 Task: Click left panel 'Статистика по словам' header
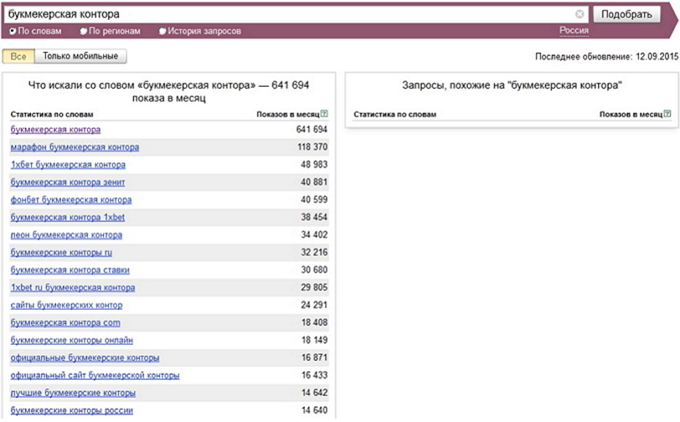coord(52,114)
